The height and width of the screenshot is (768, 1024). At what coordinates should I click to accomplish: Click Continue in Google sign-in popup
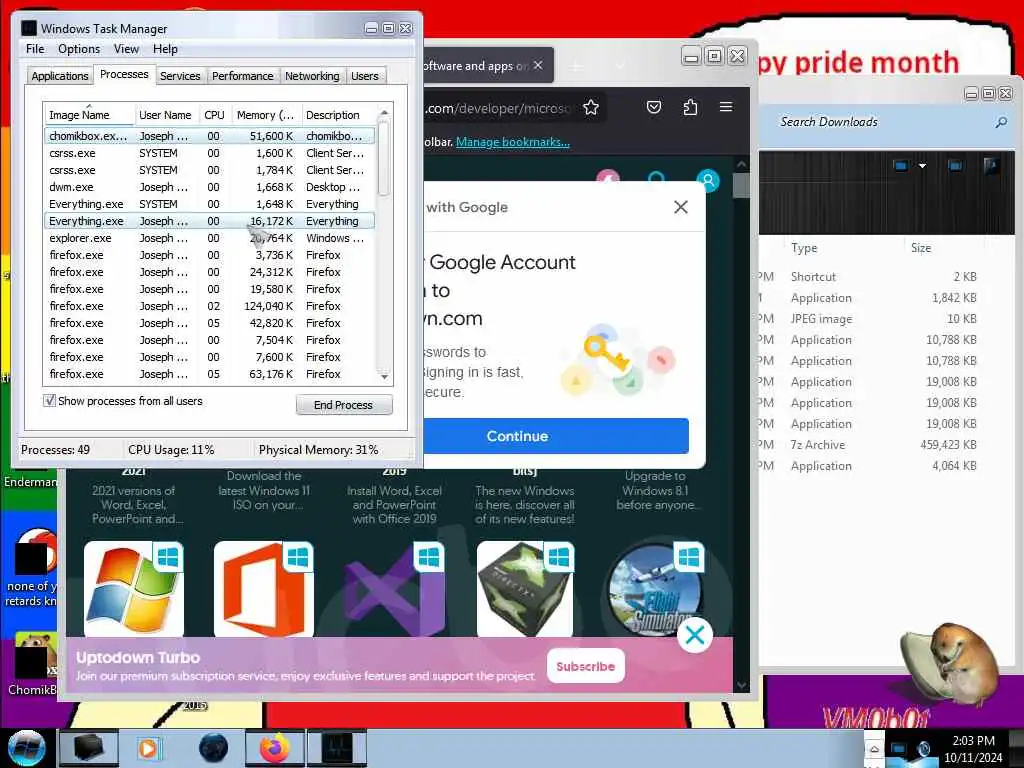click(x=556, y=436)
